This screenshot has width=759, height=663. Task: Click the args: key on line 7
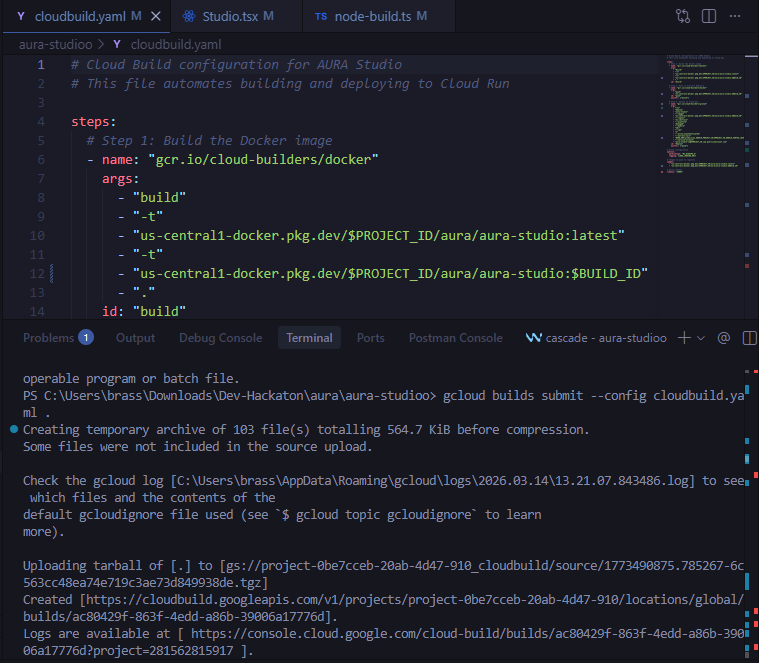[121, 179]
